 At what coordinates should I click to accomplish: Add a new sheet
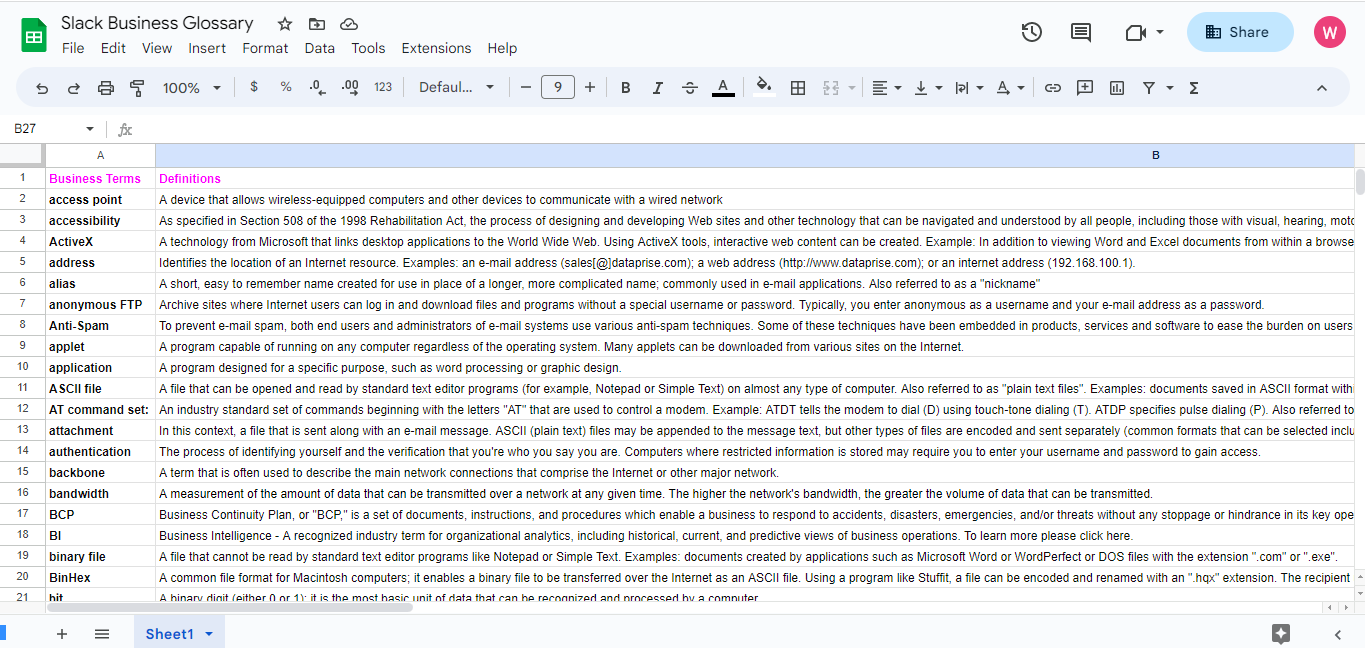click(x=62, y=634)
